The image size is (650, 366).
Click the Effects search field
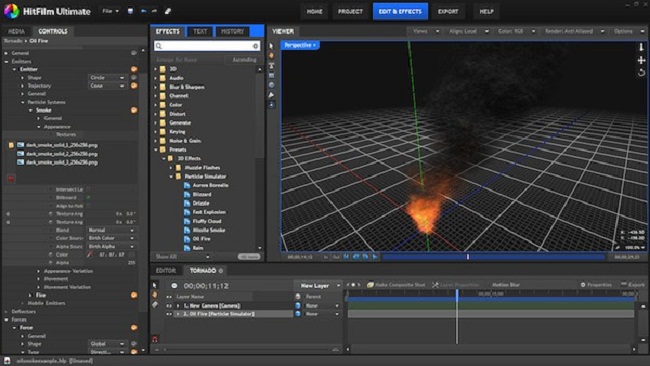(x=207, y=46)
